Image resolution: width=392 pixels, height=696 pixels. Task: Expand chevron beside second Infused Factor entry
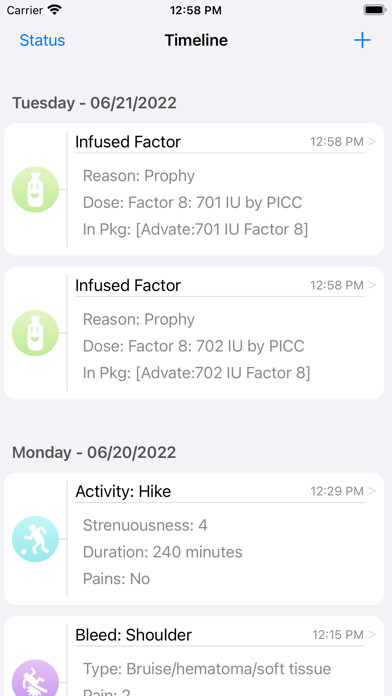[372, 285]
